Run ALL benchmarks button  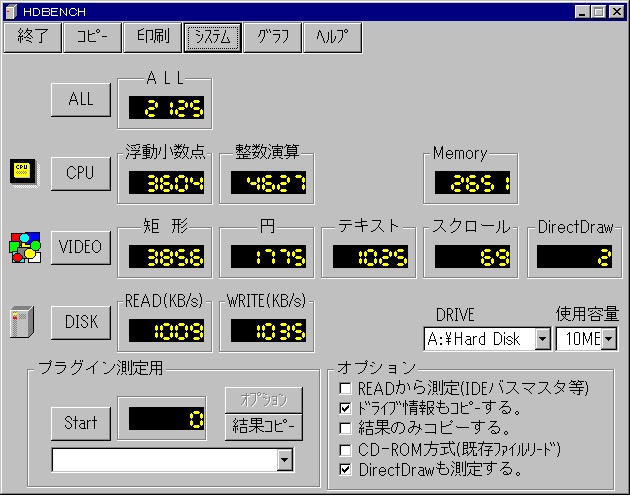81,99
